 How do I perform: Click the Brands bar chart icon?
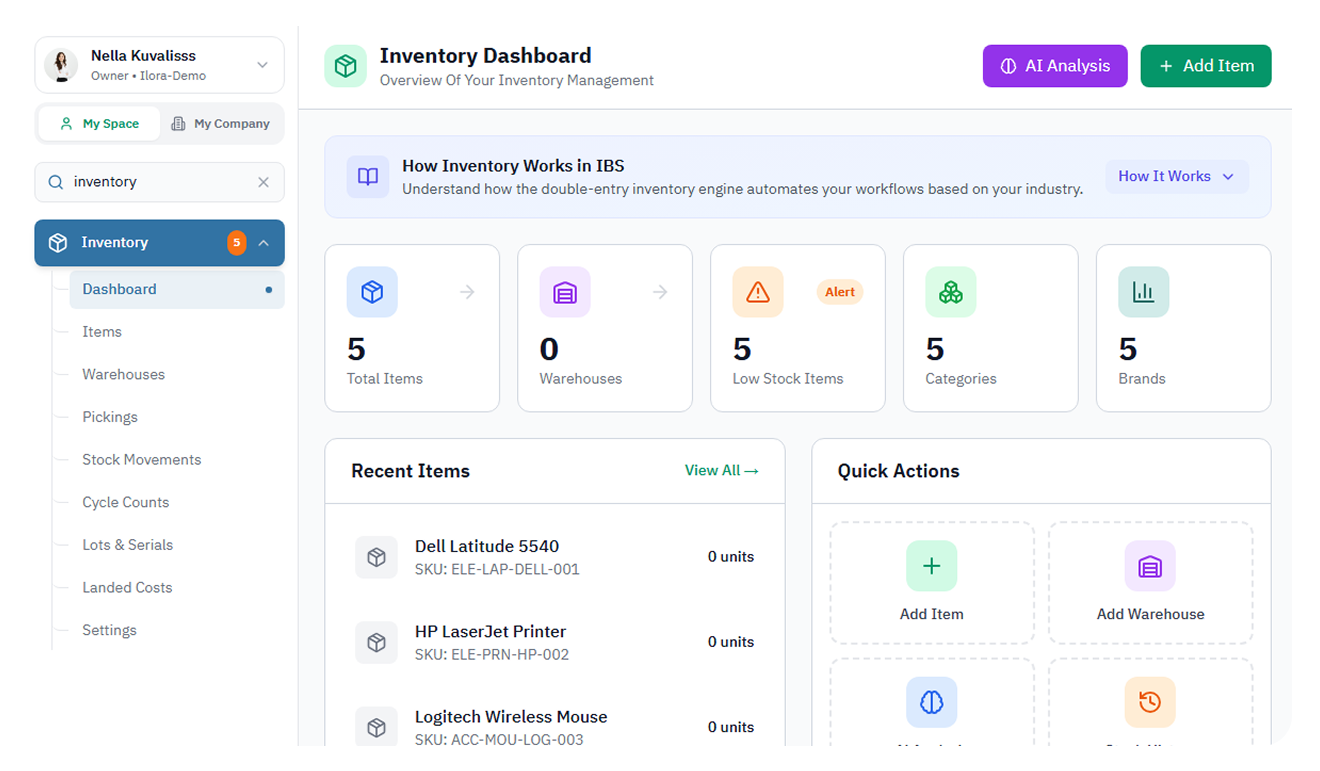pyautogui.click(x=1144, y=292)
